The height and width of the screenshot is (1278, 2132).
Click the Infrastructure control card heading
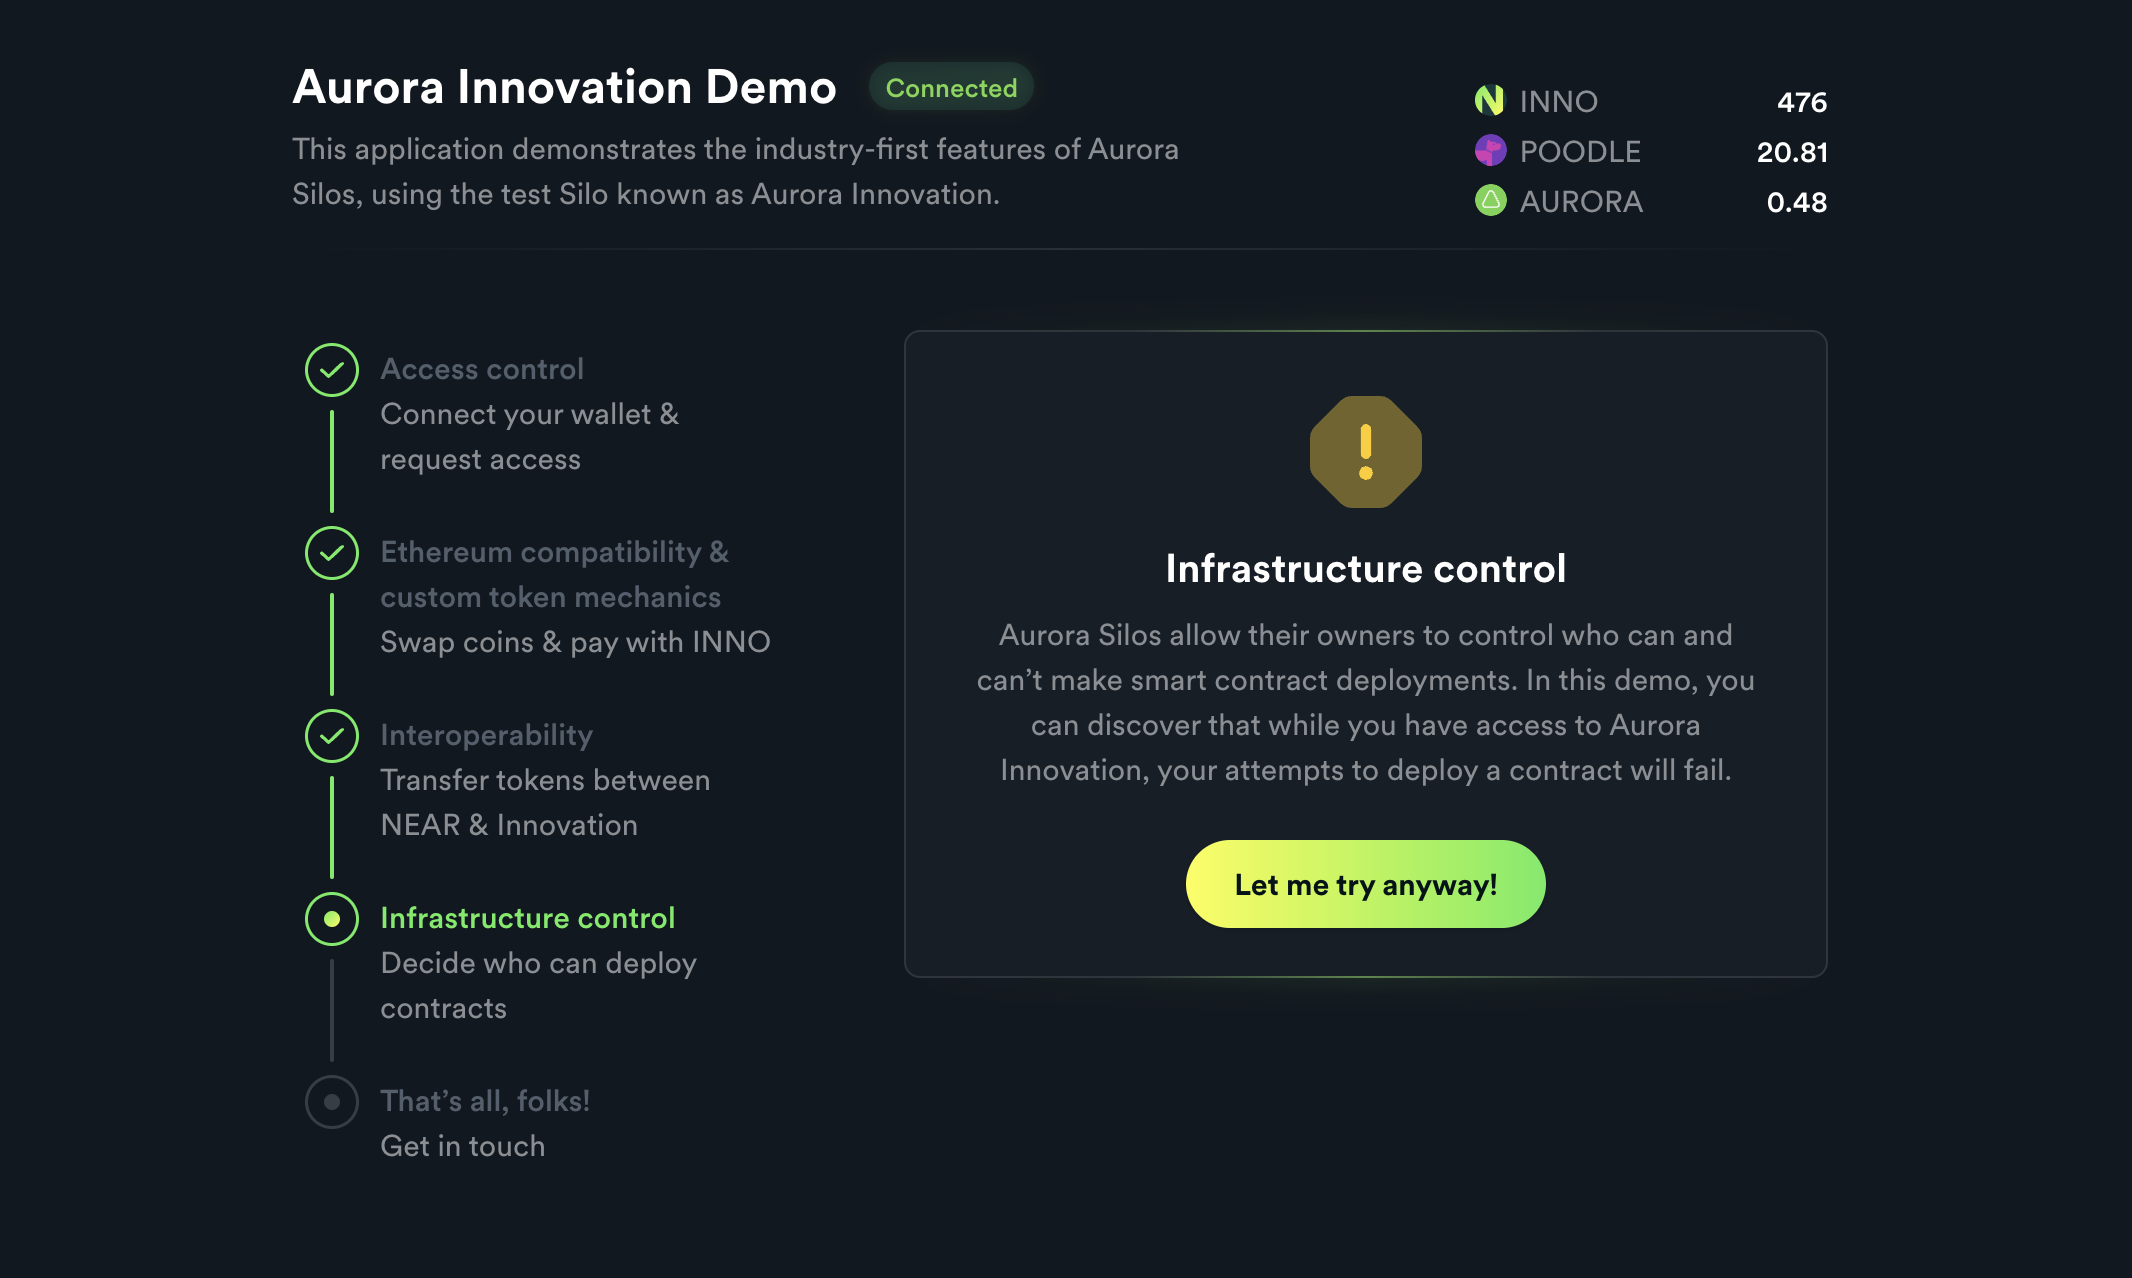(1366, 569)
